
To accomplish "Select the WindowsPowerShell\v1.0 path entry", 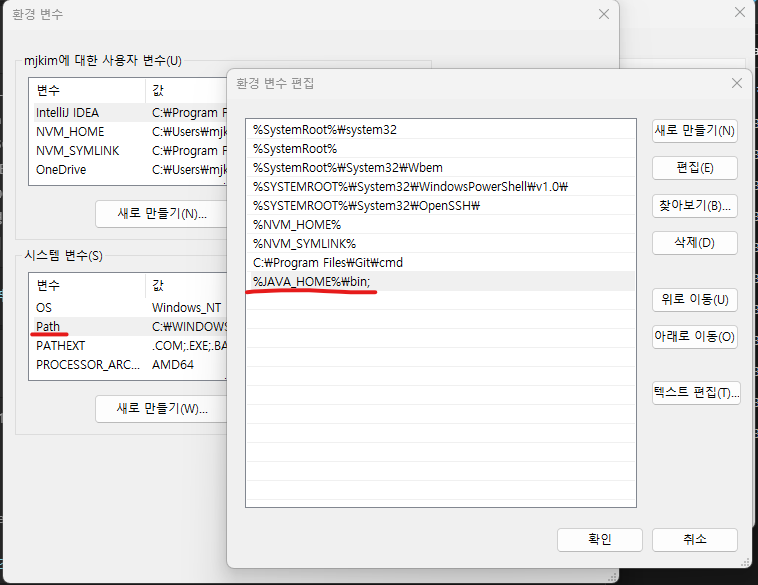I will [x=441, y=187].
